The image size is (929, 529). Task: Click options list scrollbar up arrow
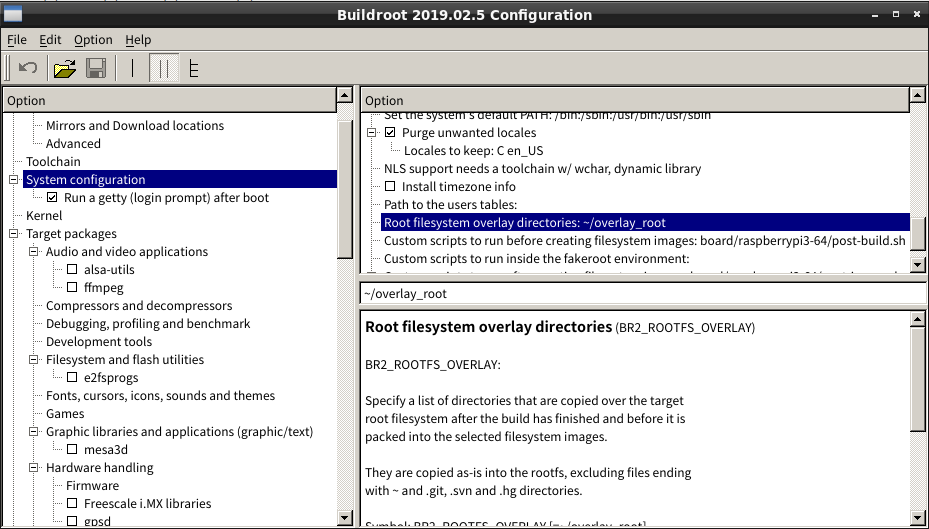917,95
